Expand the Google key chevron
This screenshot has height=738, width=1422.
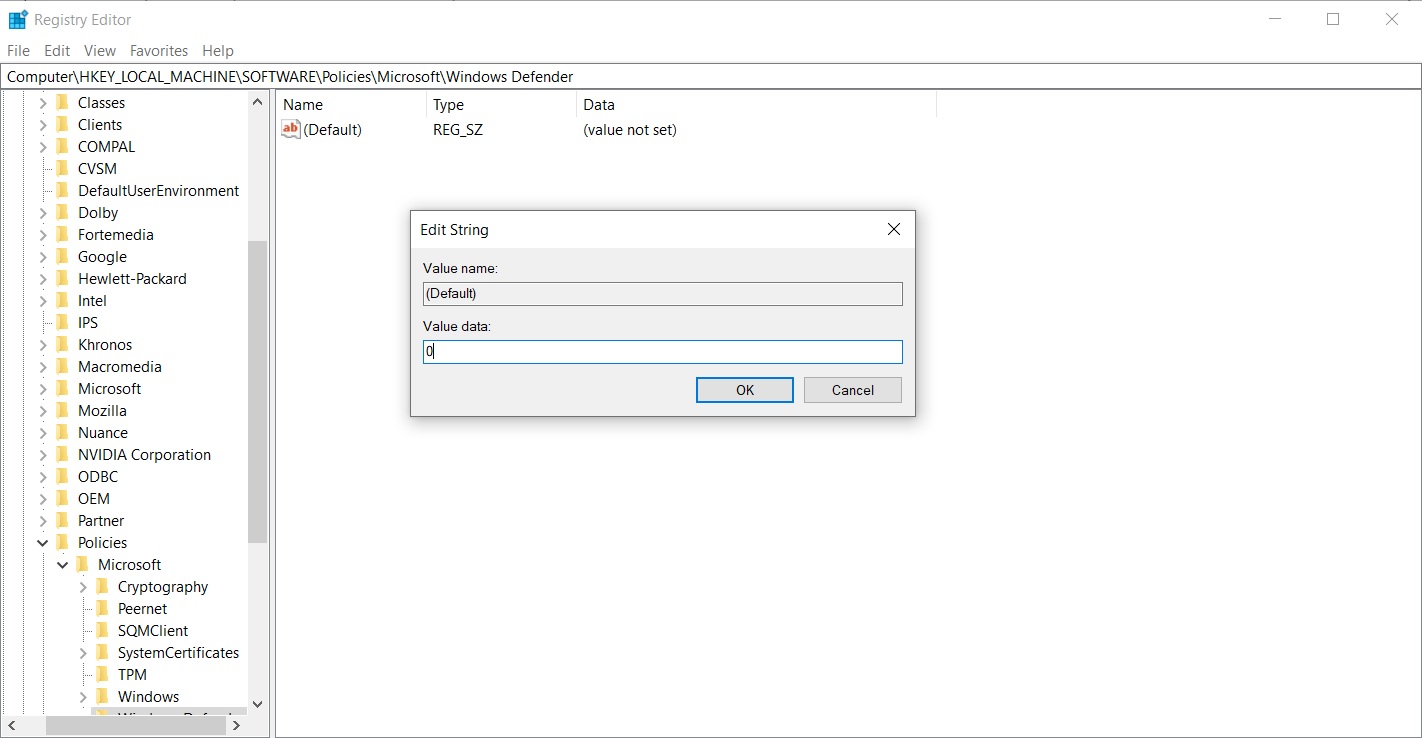(43, 256)
